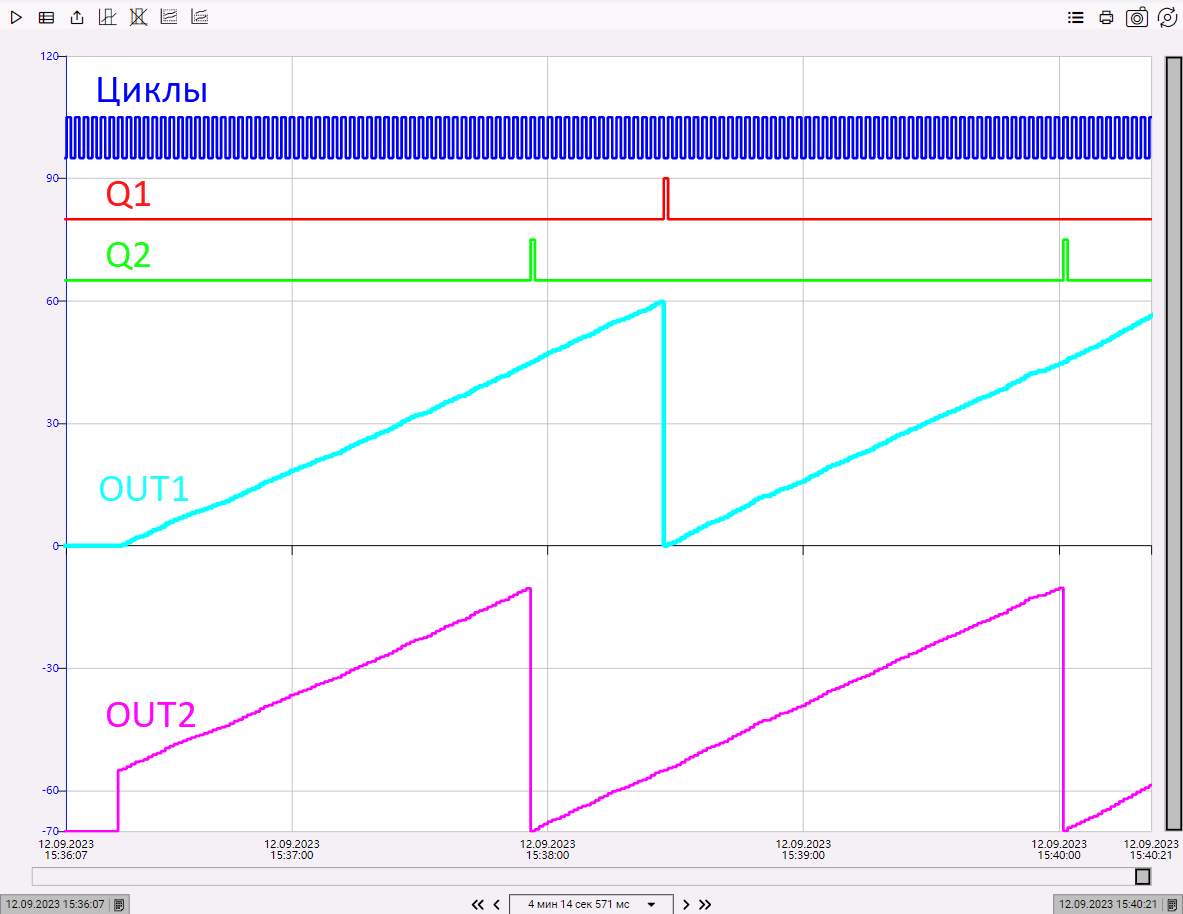Click the '4 мин 14 сек 571 мс' field

tap(579, 904)
